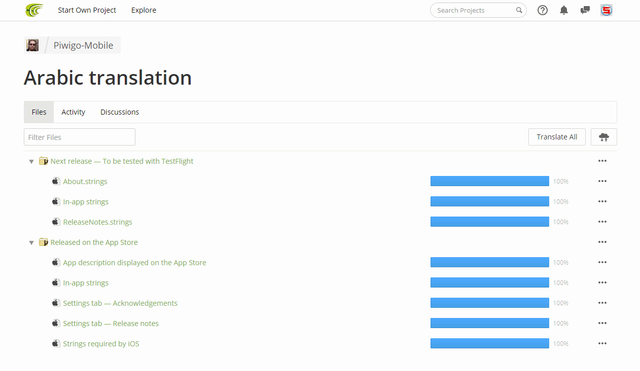Open options menu for Next release folder
640x371 pixels.
coord(602,161)
